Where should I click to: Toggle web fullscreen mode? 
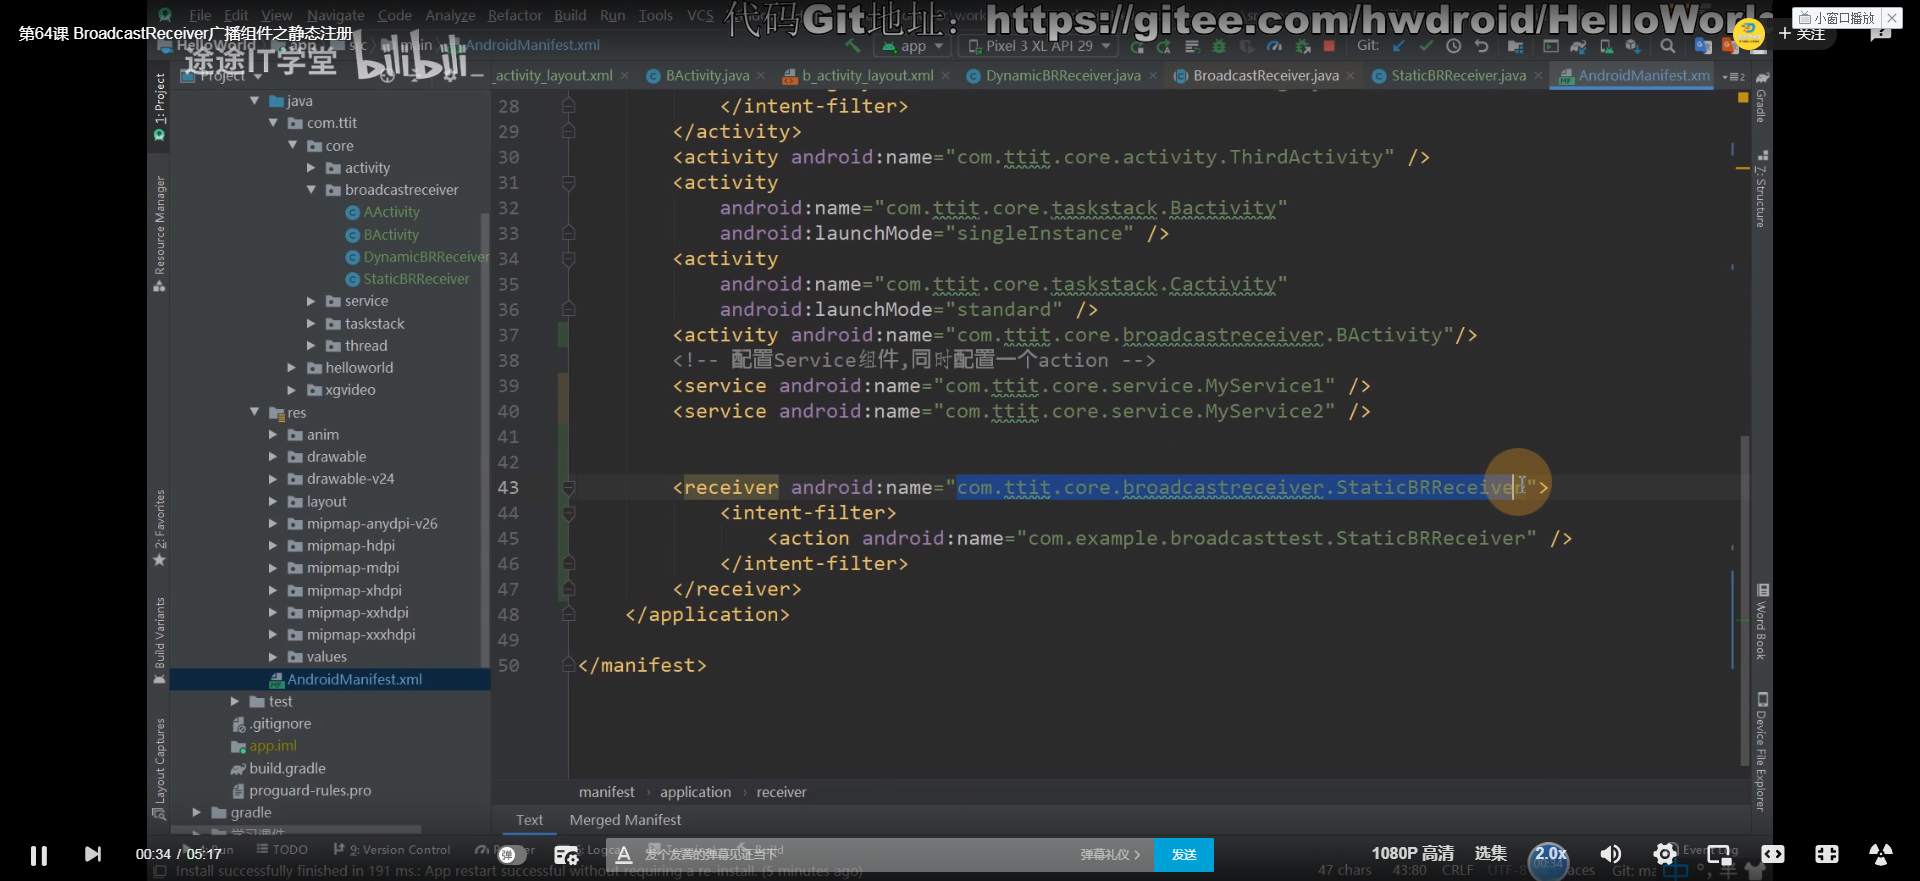tap(1827, 854)
